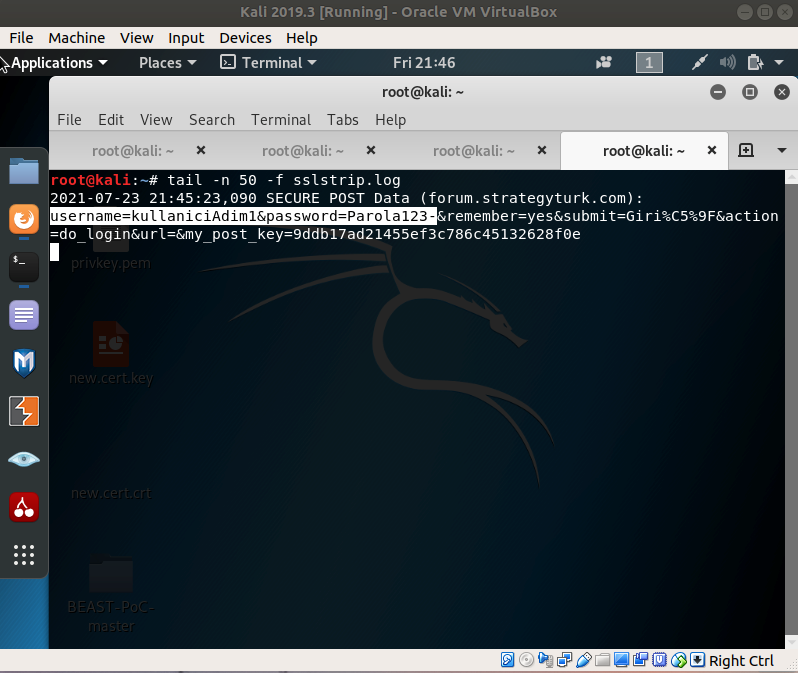The height and width of the screenshot is (673, 798).
Task: Click the VirtualBox mouse integration icon
Action: tap(679, 660)
